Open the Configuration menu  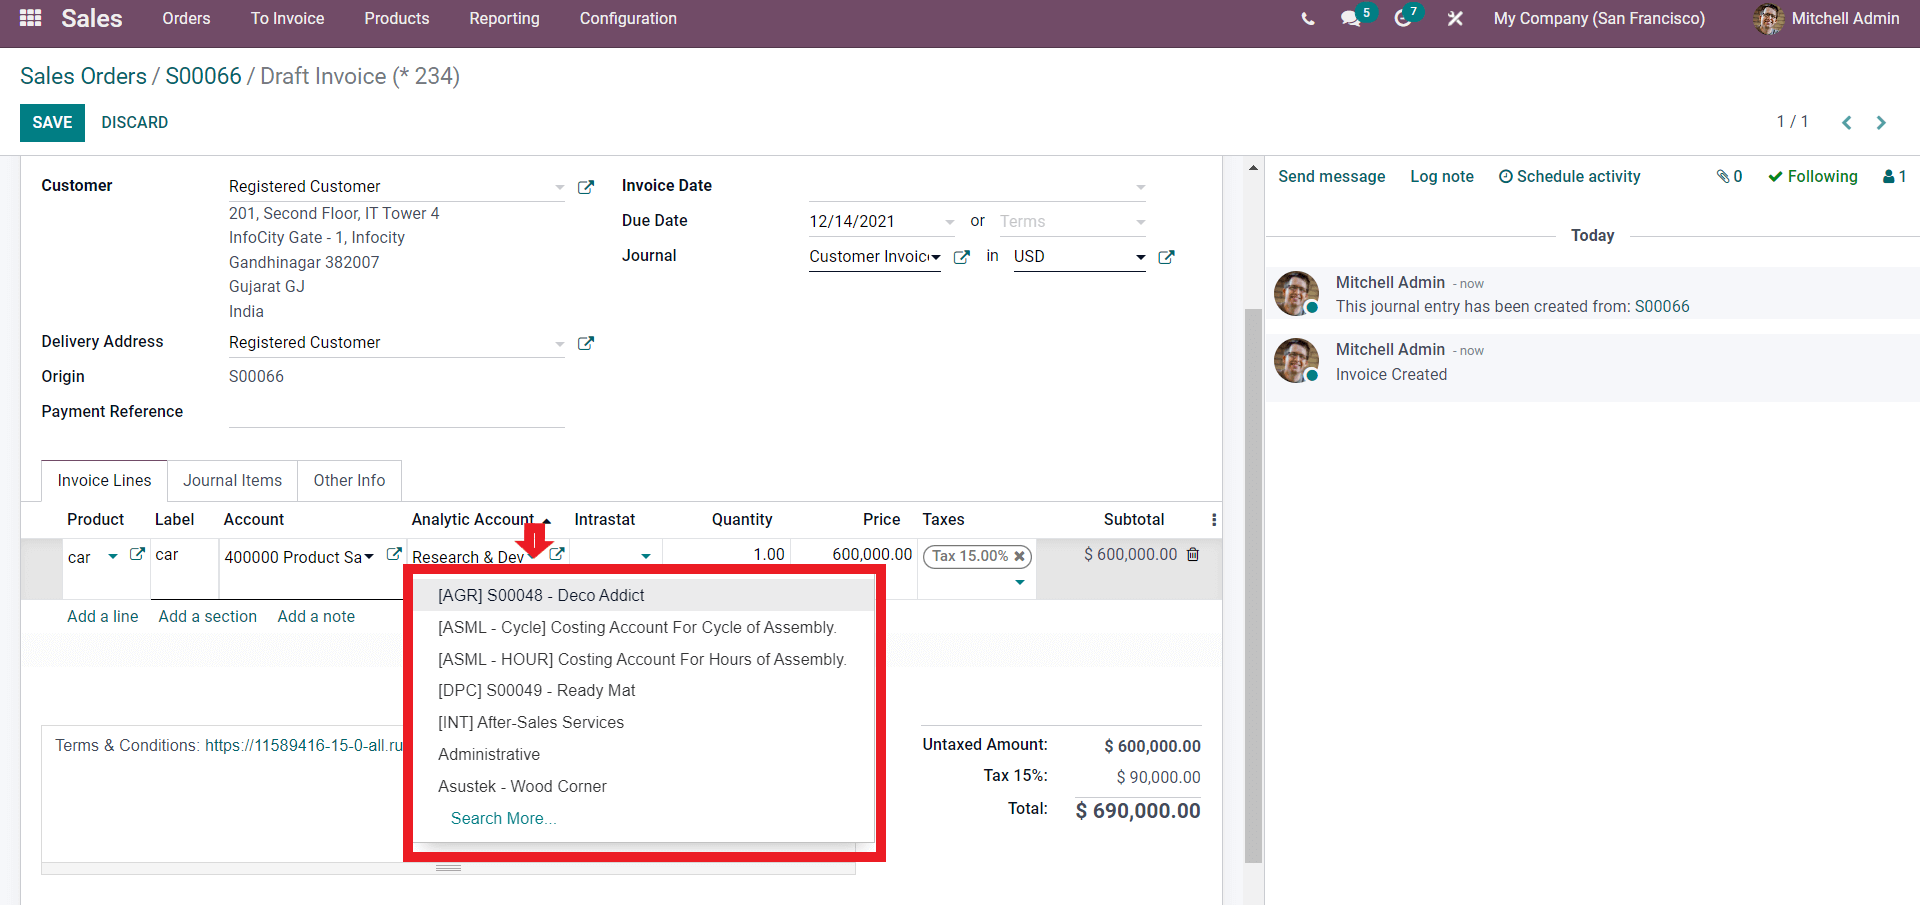[628, 19]
